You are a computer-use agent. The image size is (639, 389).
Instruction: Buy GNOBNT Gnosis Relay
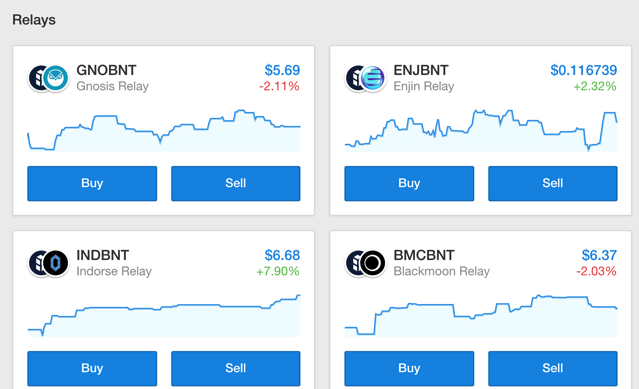click(x=92, y=183)
